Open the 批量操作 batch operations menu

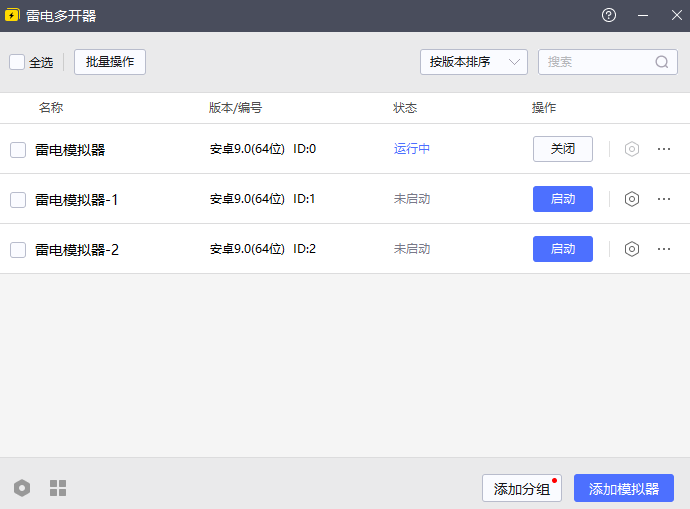[x=110, y=62]
